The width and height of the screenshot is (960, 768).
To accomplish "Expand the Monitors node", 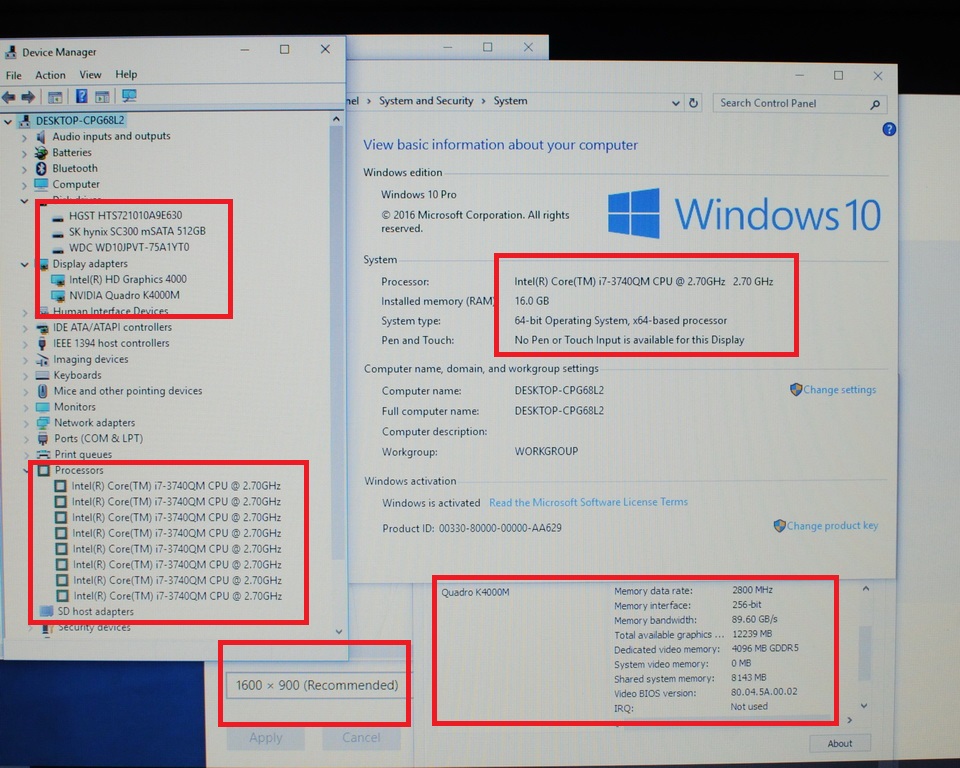I will pyautogui.click(x=26, y=408).
